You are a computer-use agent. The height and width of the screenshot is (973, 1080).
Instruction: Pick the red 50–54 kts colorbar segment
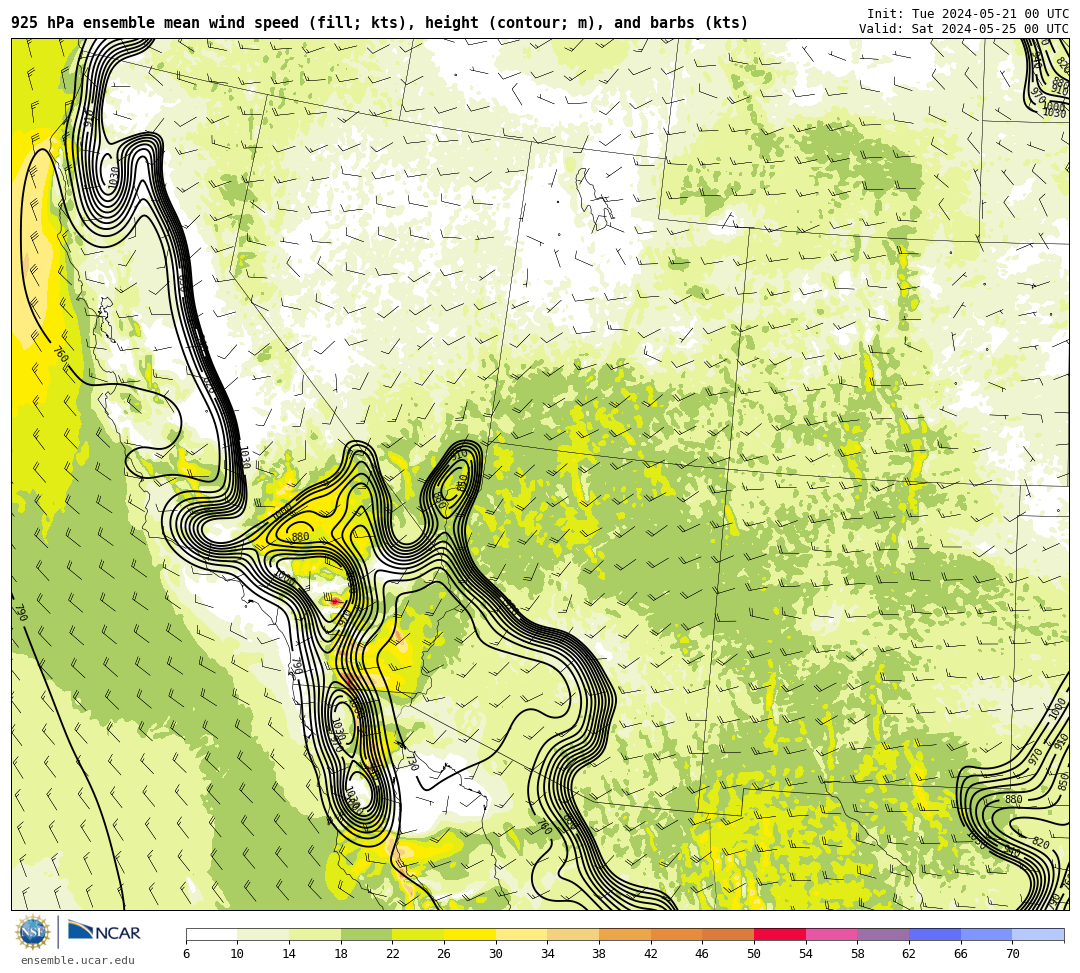coord(780,934)
